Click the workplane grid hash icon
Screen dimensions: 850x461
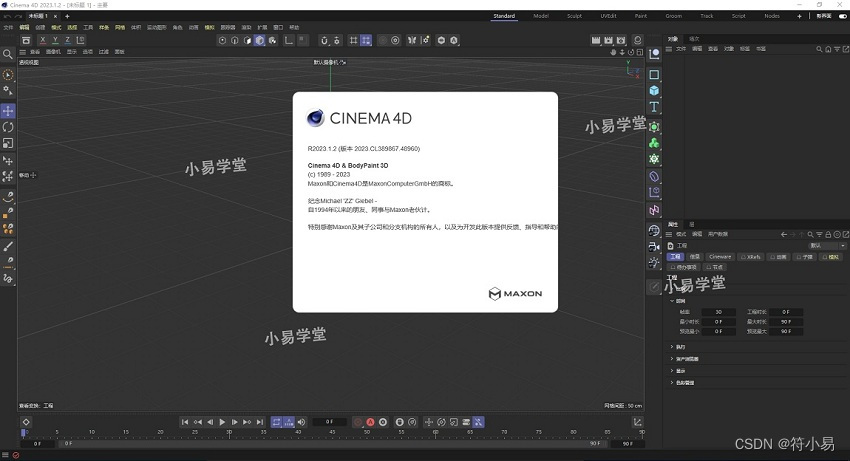(x=353, y=40)
